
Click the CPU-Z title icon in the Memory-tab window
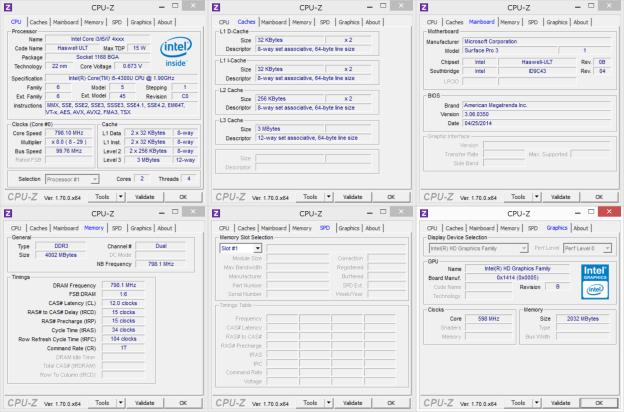pyautogui.click(x=8, y=213)
